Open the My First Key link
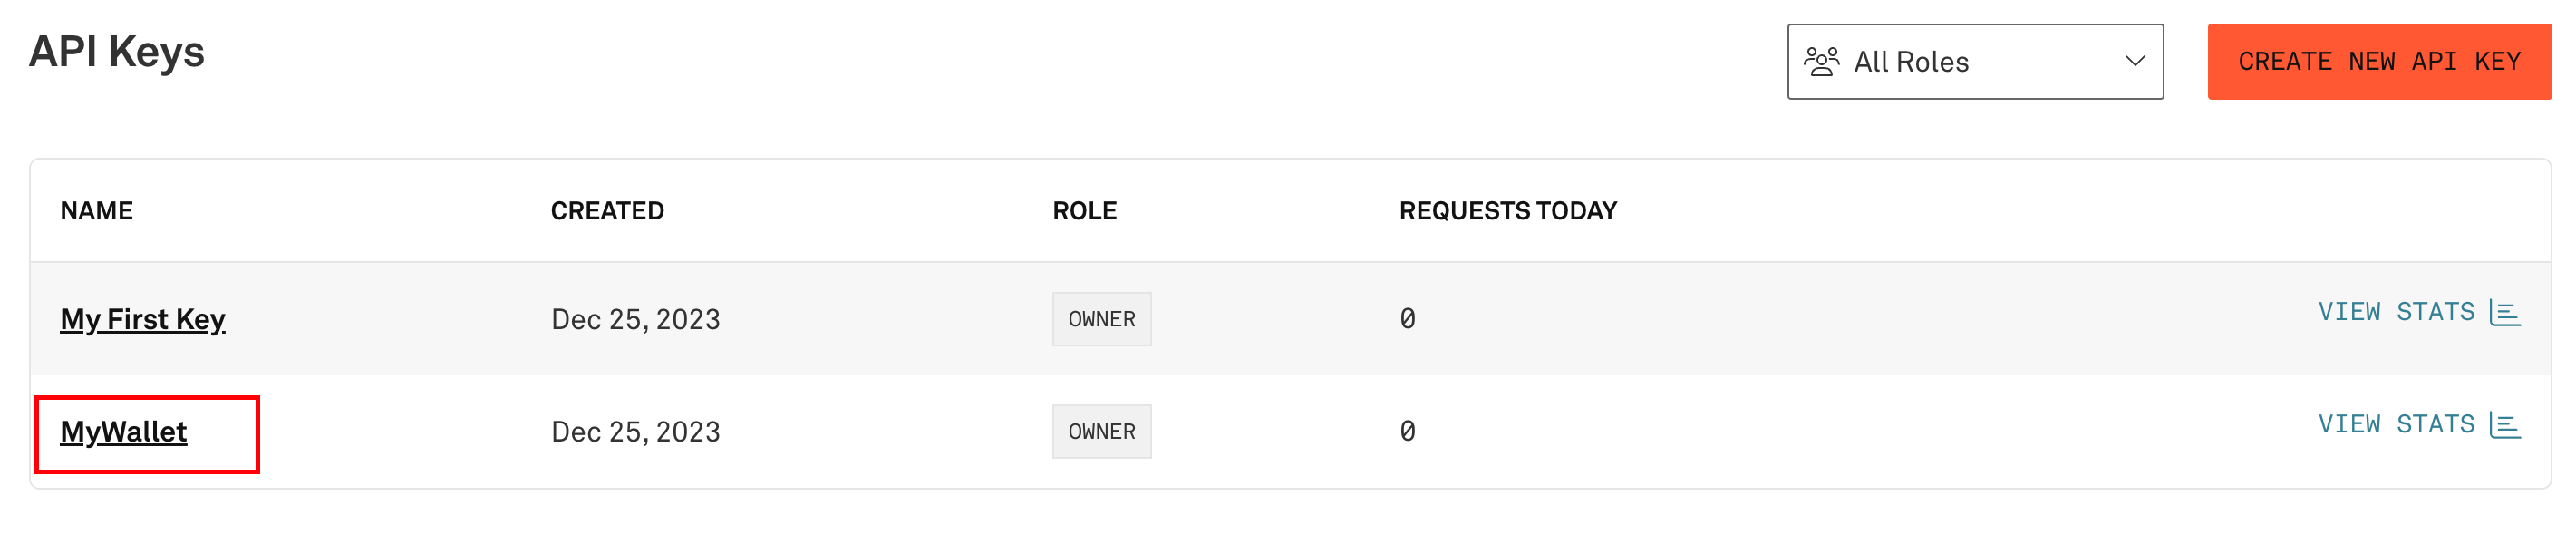The image size is (2576, 544). 143,319
